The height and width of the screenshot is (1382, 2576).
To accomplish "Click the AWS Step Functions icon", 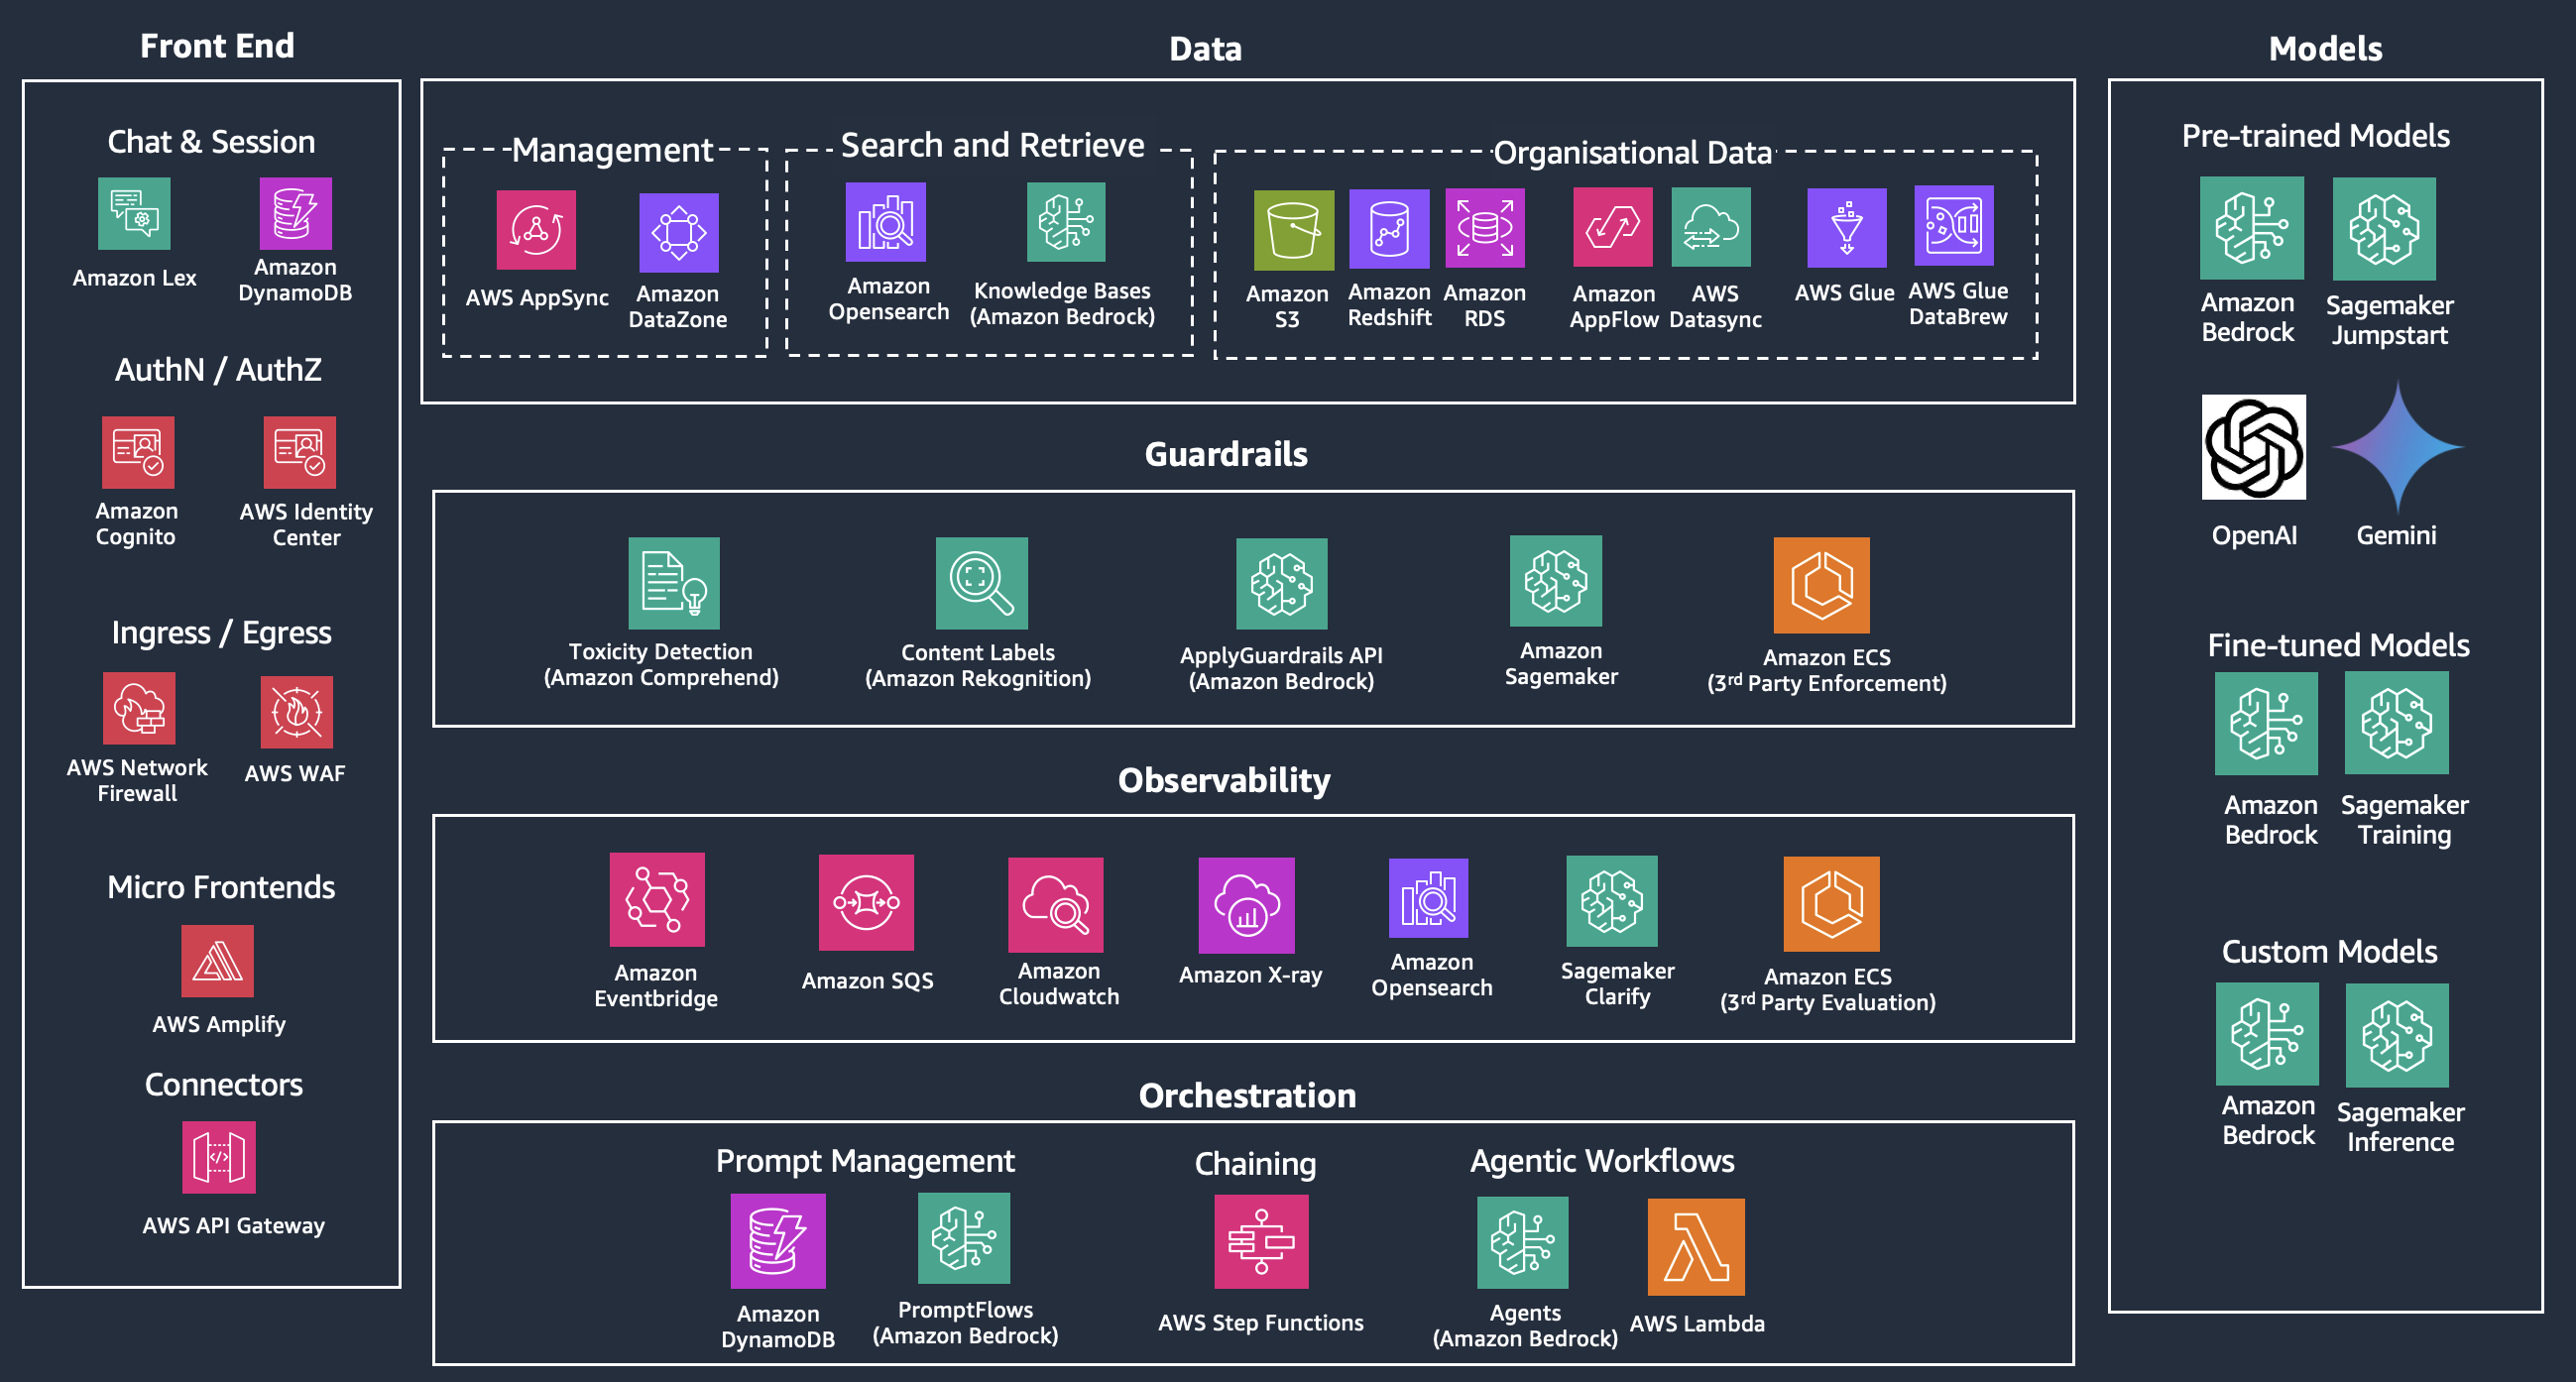I will (x=1260, y=1242).
